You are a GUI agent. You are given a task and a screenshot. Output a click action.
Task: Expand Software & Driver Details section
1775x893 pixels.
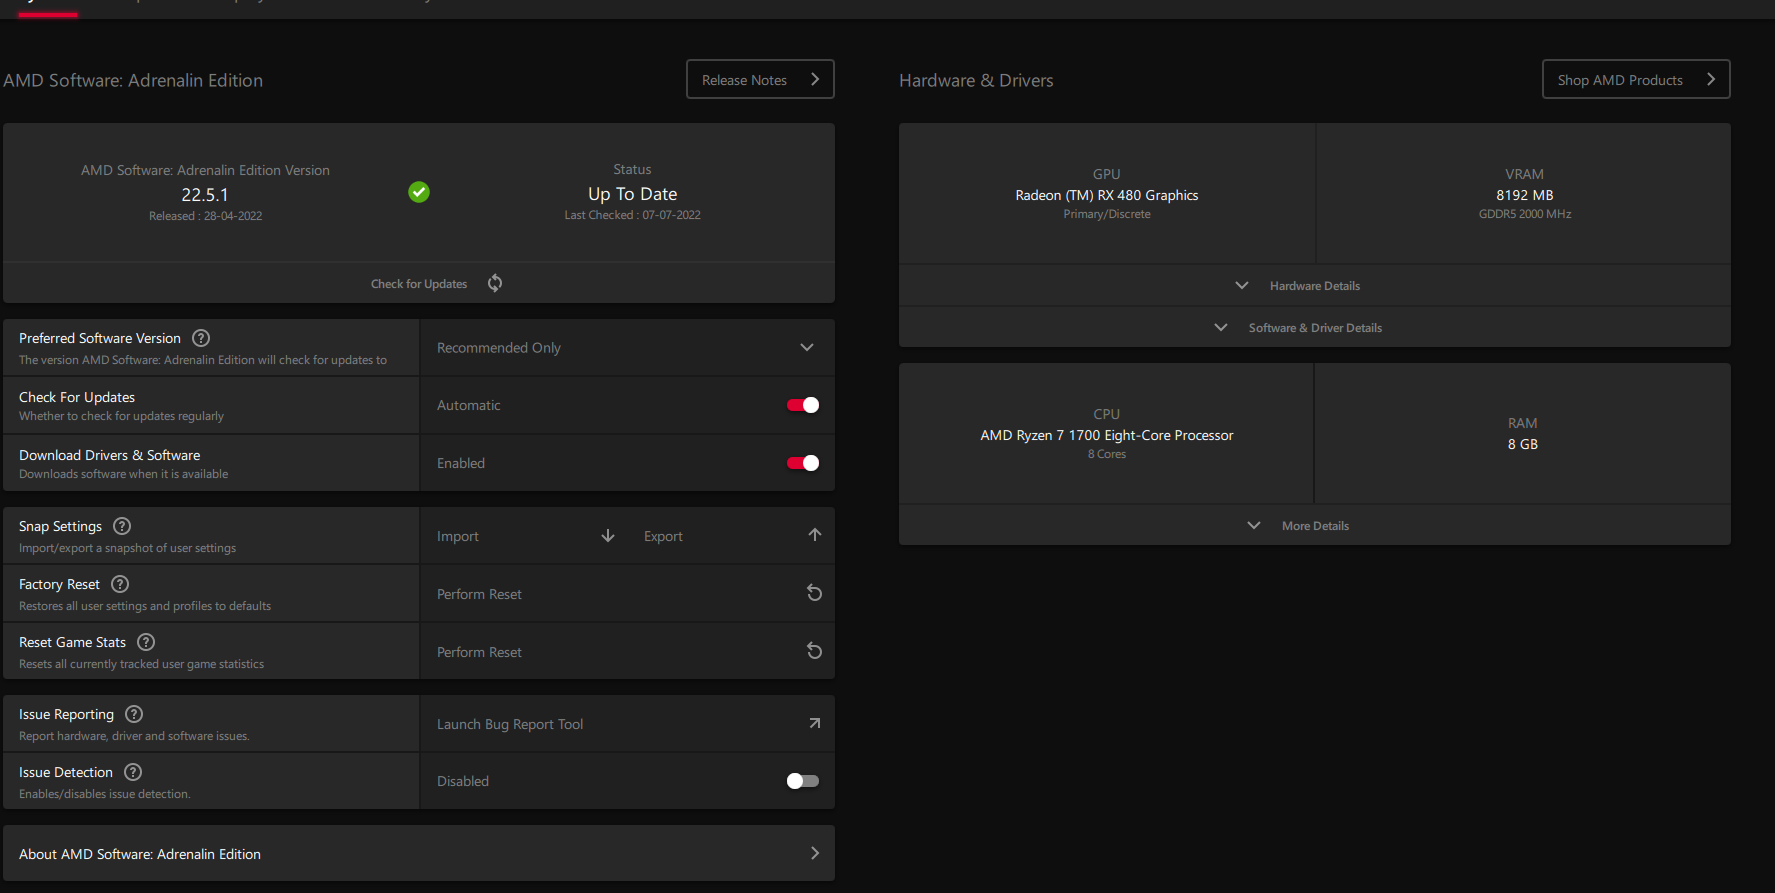point(1315,327)
